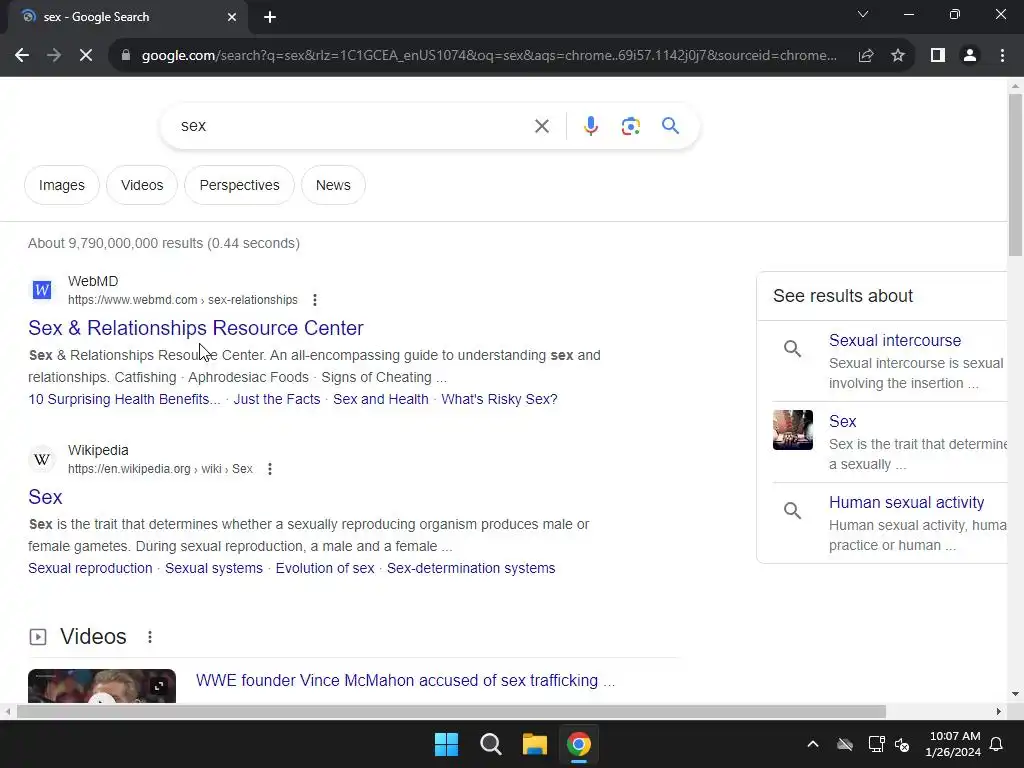
Task: Filter results by Images
Action: coord(62,185)
